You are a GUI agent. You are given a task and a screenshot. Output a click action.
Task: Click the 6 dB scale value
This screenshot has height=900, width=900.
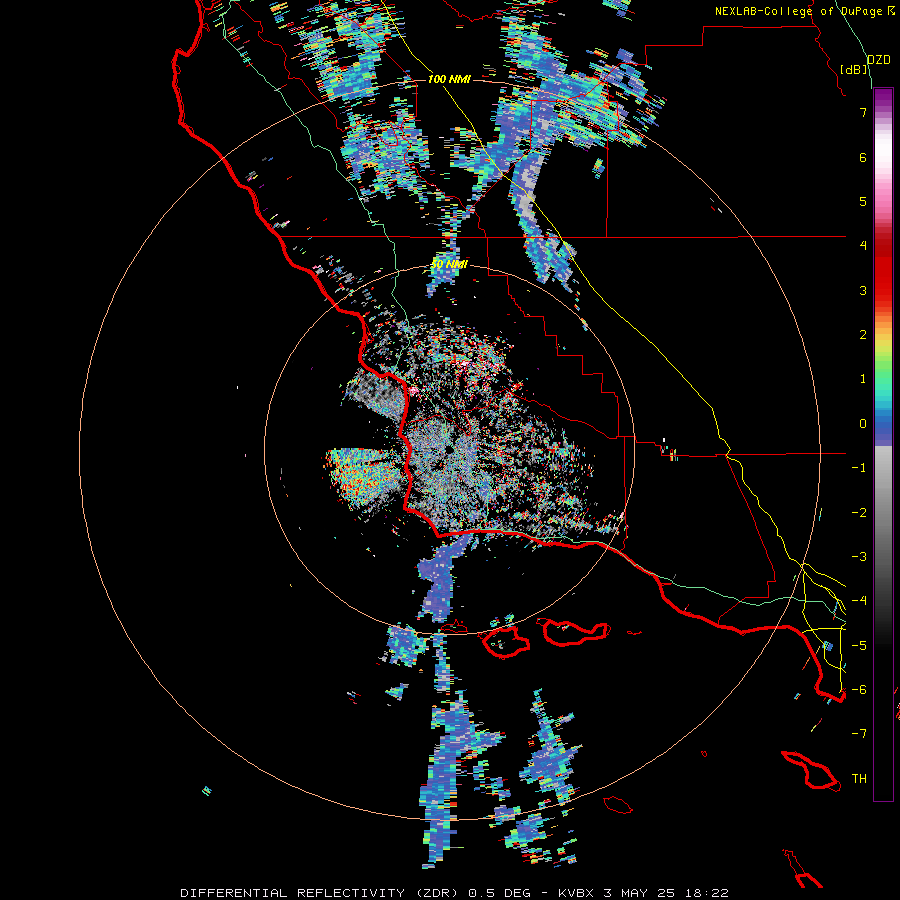863,157
